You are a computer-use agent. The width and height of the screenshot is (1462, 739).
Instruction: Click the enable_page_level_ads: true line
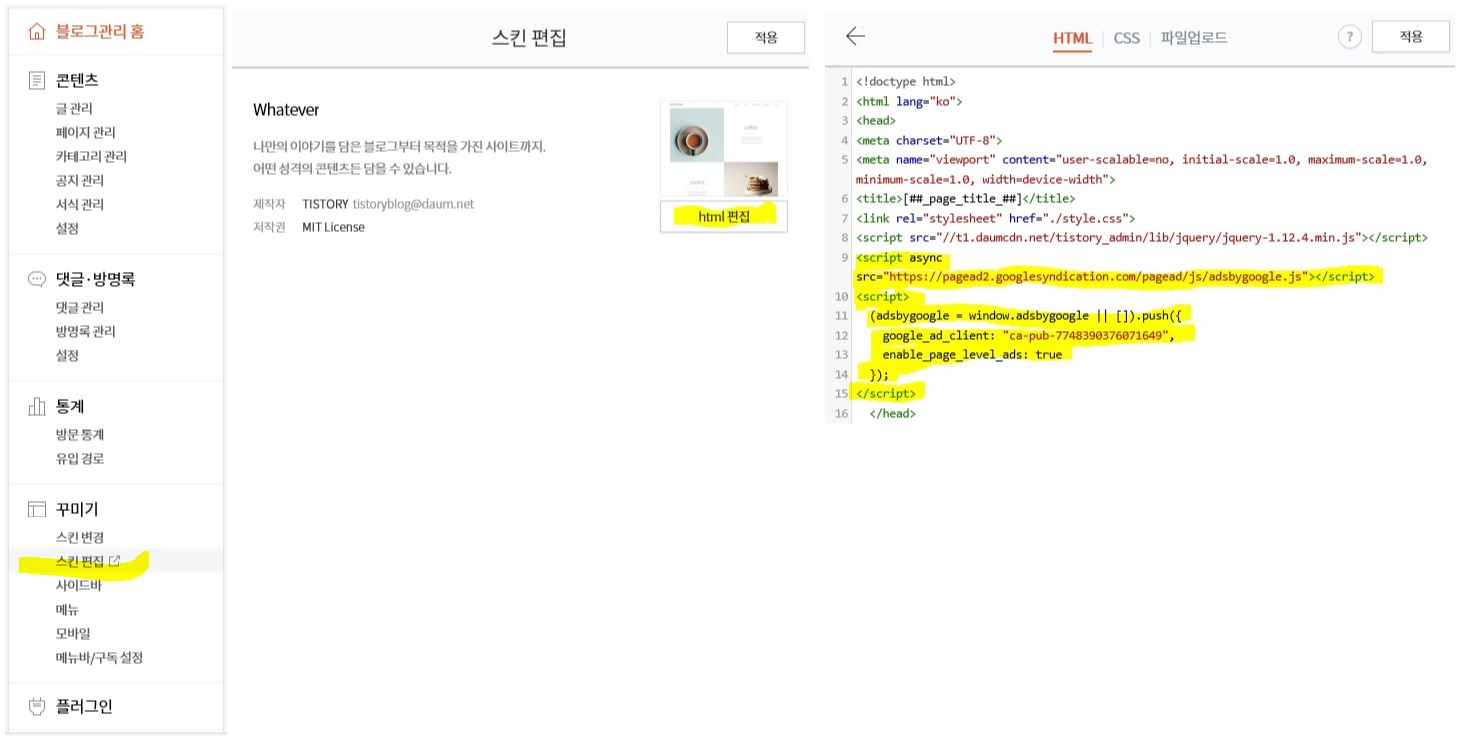tap(972, 354)
